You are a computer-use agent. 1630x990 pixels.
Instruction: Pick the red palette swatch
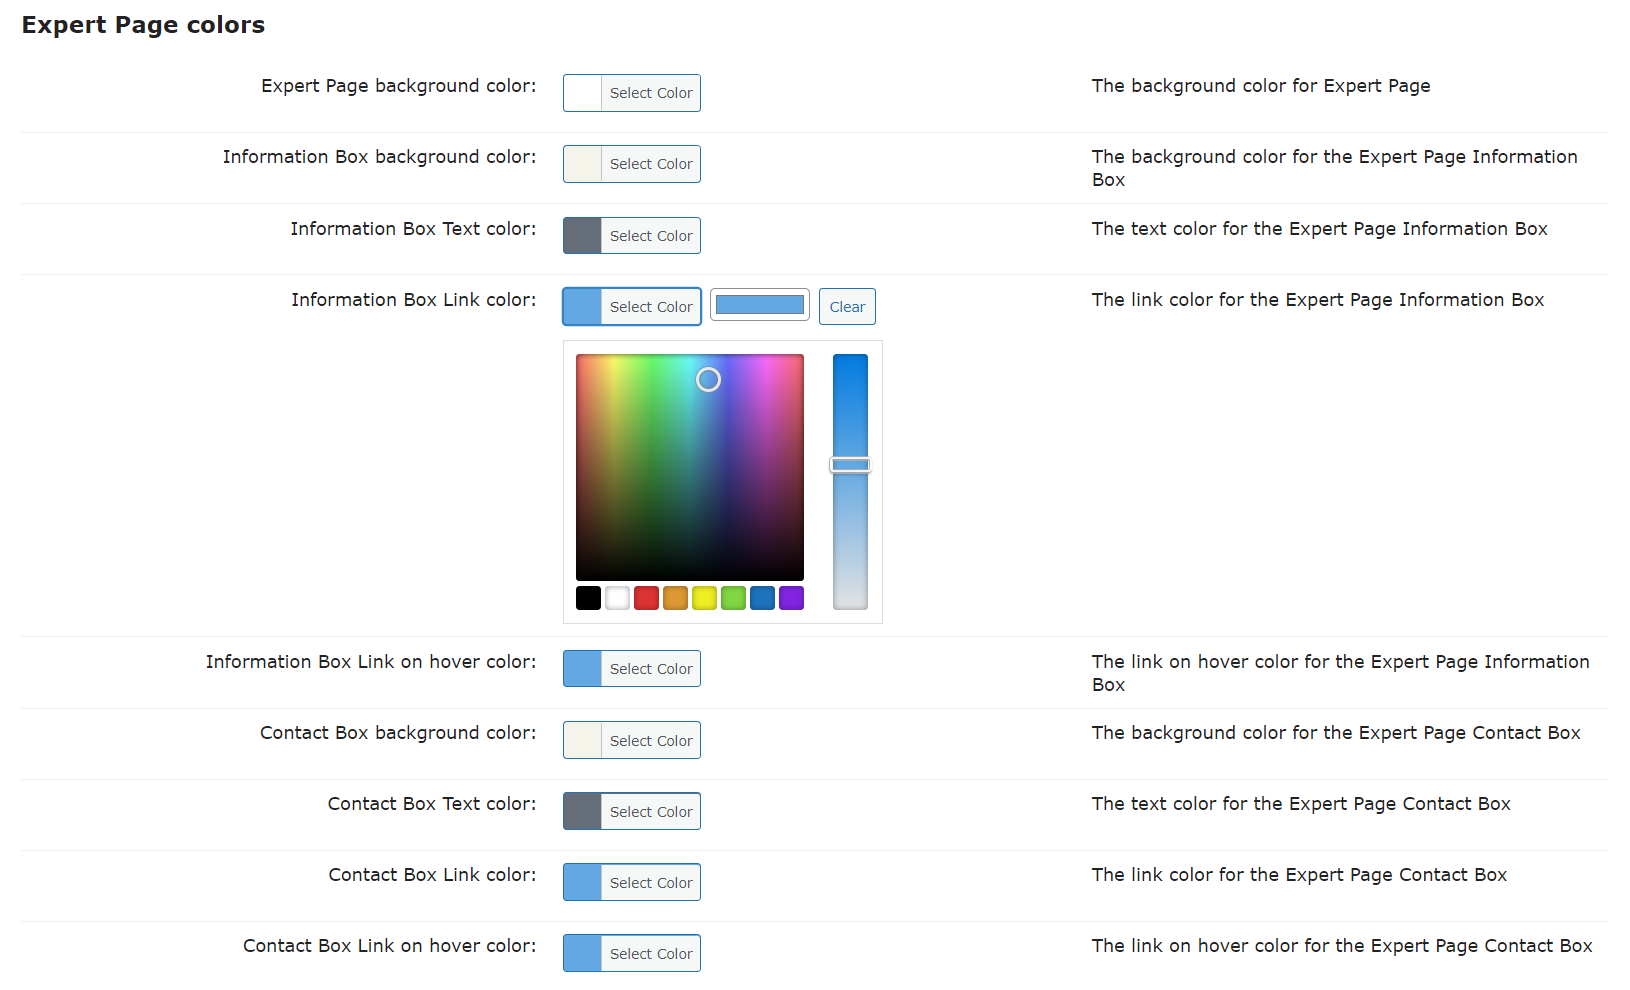pyautogui.click(x=646, y=598)
